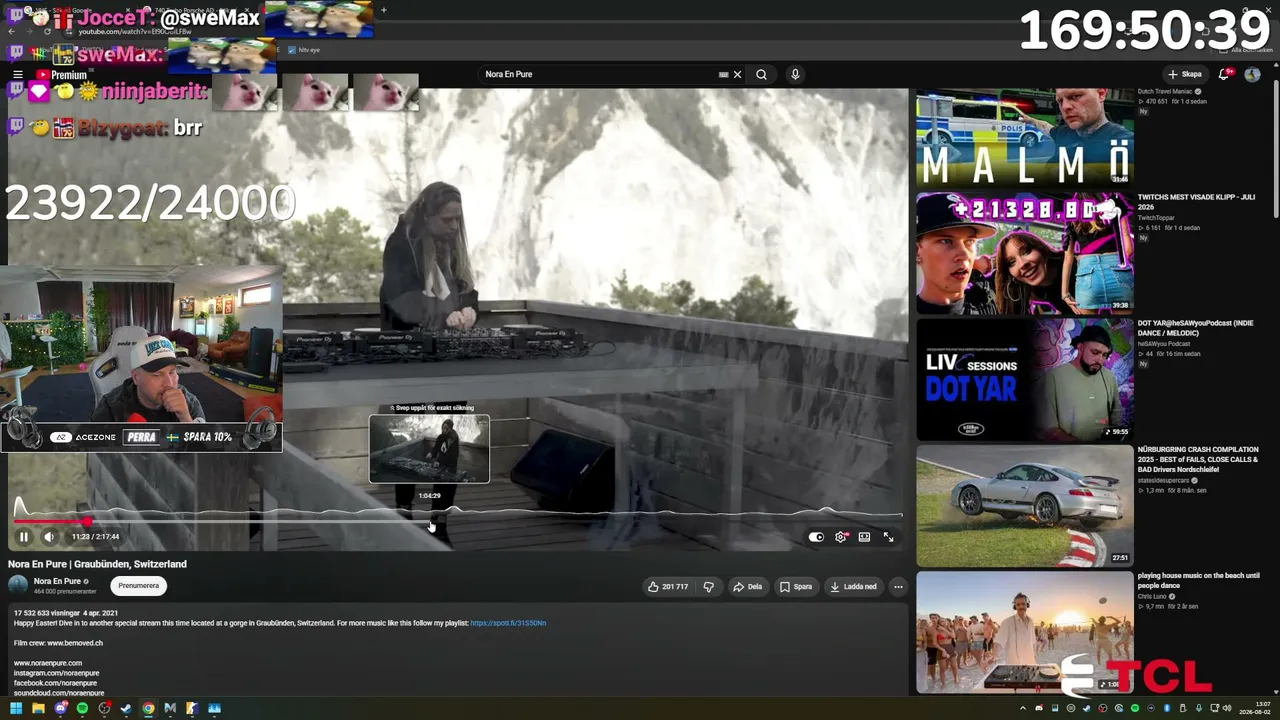This screenshot has width=1280, height=720.
Task: Open File Explorer from the taskbar
Action: point(38,709)
